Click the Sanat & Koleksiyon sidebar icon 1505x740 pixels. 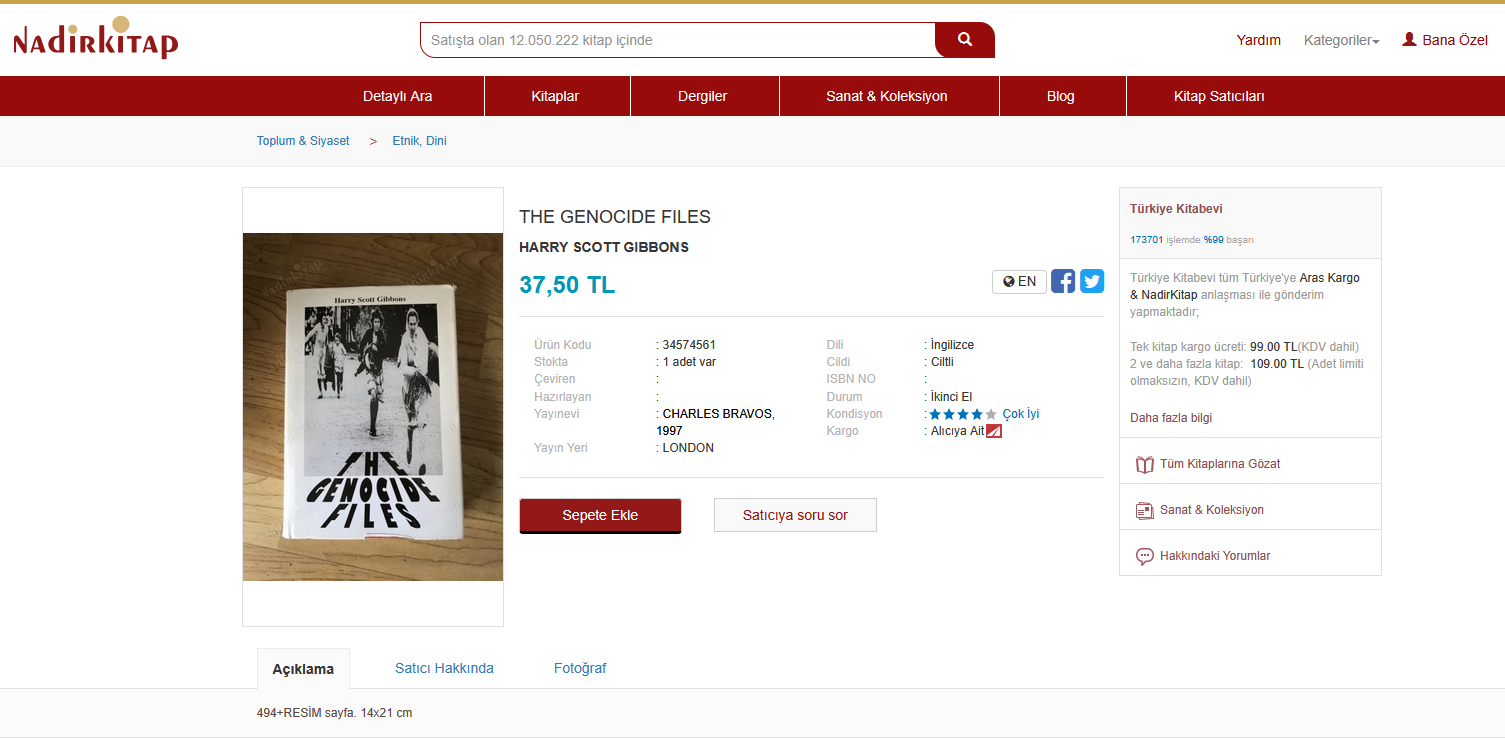(x=1145, y=510)
